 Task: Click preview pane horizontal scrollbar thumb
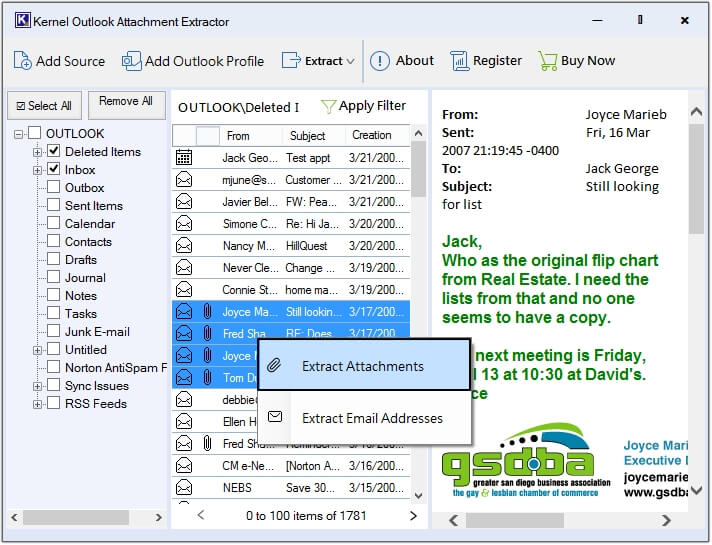[514, 520]
